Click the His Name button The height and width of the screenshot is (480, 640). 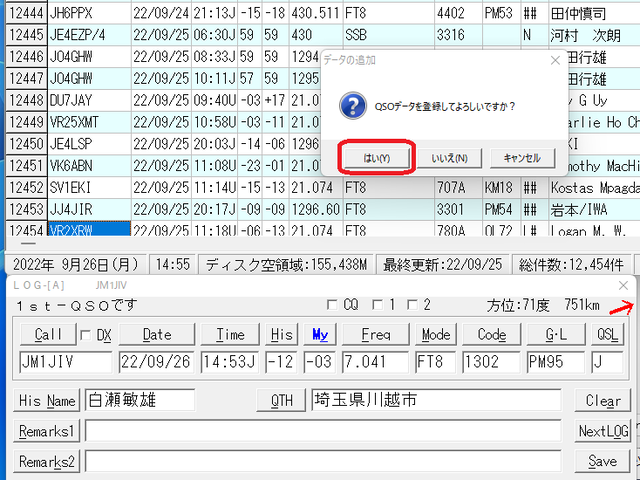click(47, 400)
